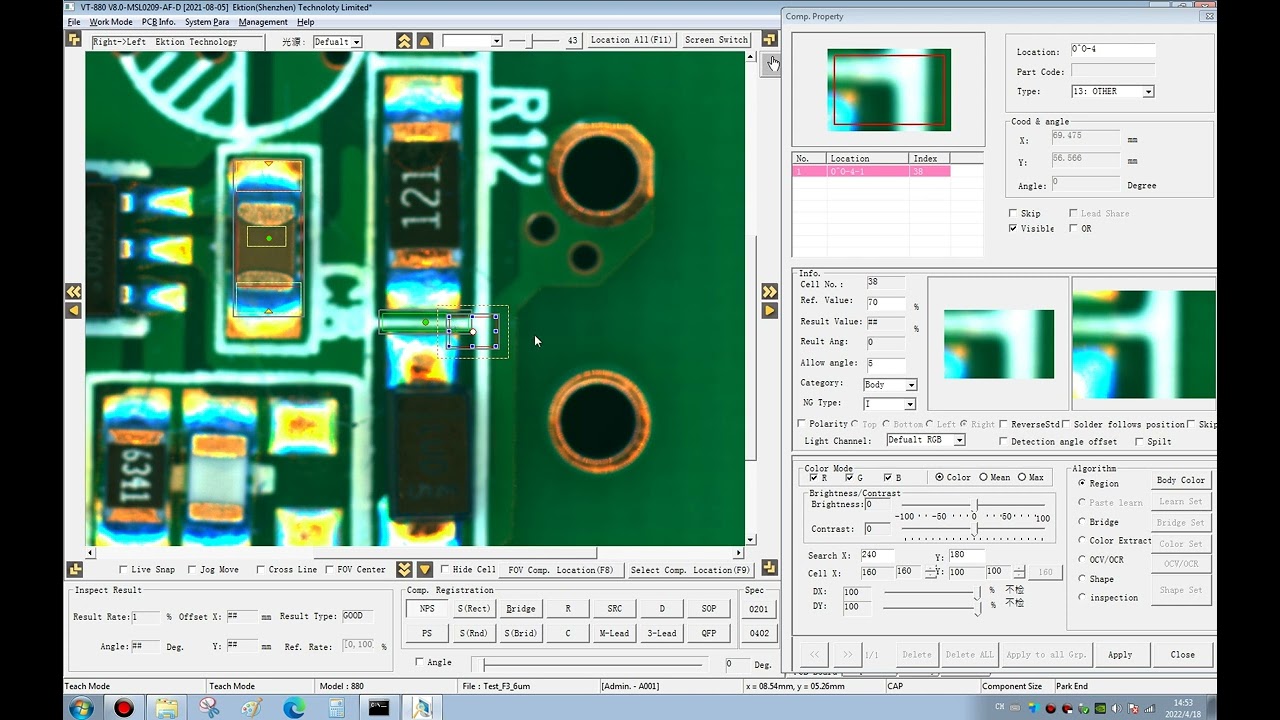Click the Location All(F11) button

click(631, 40)
